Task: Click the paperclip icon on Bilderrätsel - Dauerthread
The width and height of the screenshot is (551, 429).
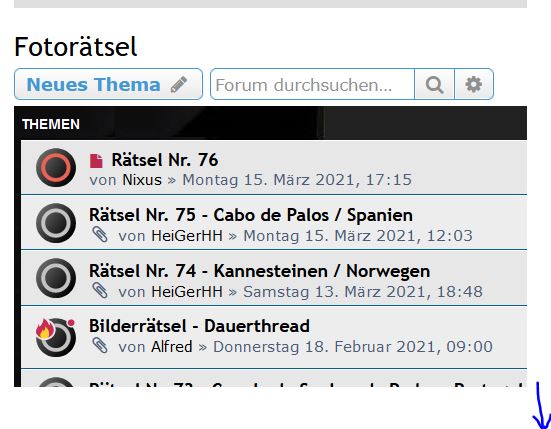Action: pyautogui.click(x=100, y=345)
